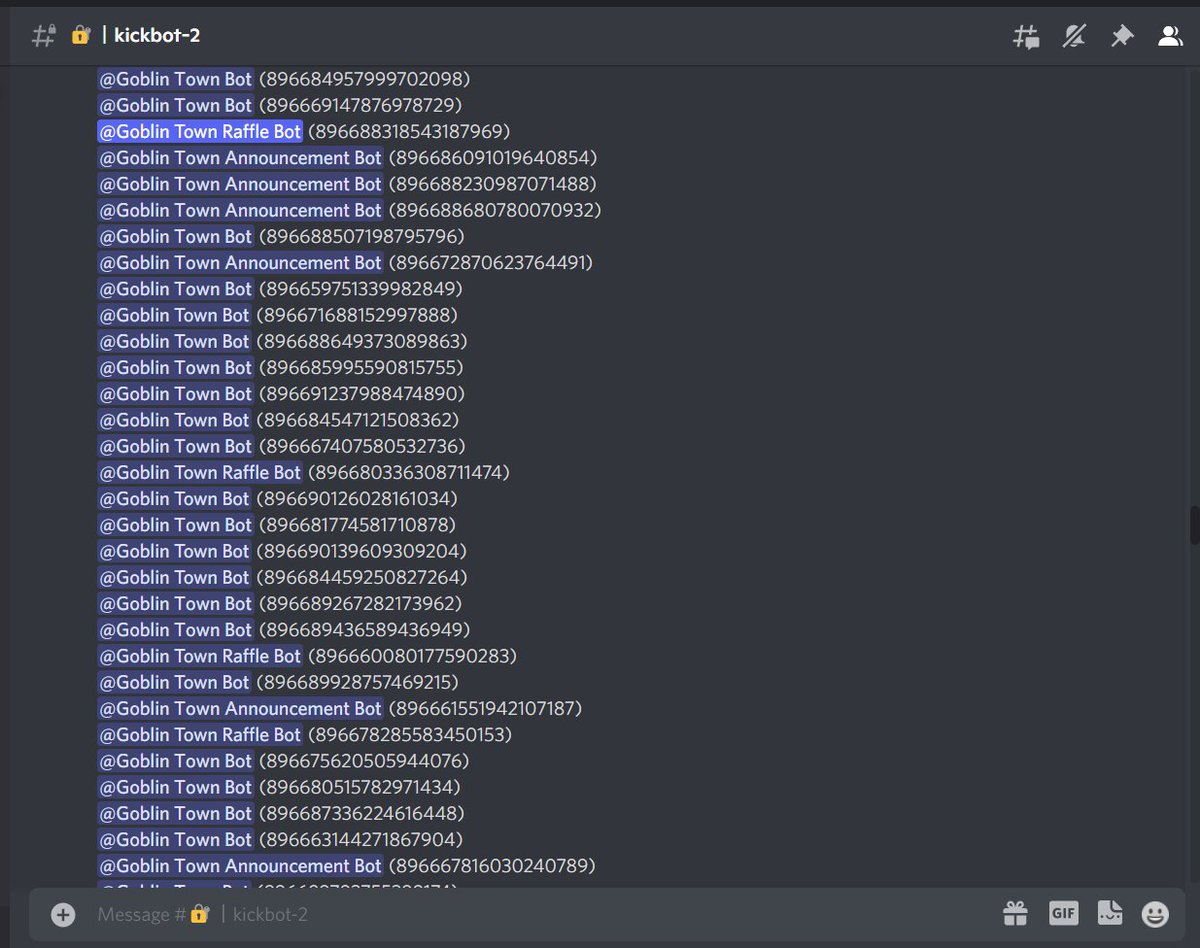Open the emoji picker

pyautogui.click(x=1155, y=913)
